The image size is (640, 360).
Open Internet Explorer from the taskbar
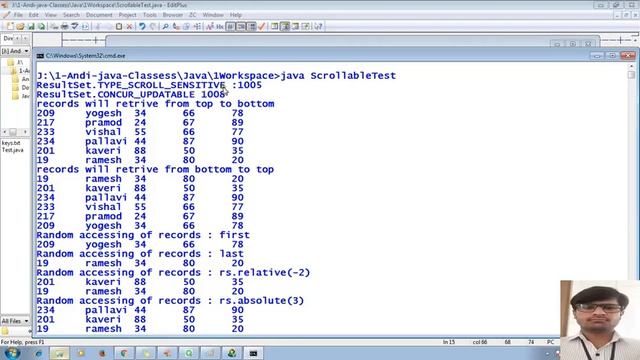tap(39, 353)
